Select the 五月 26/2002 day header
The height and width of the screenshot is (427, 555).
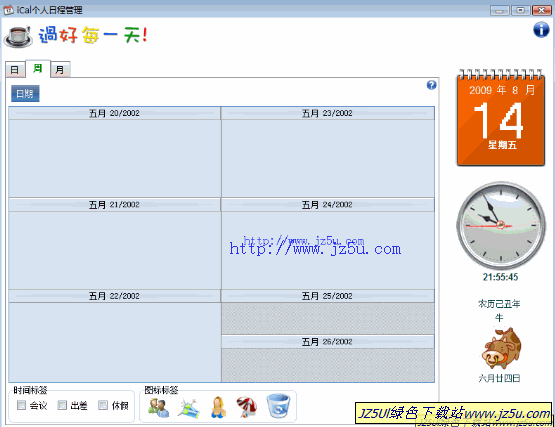(x=328, y=342)
